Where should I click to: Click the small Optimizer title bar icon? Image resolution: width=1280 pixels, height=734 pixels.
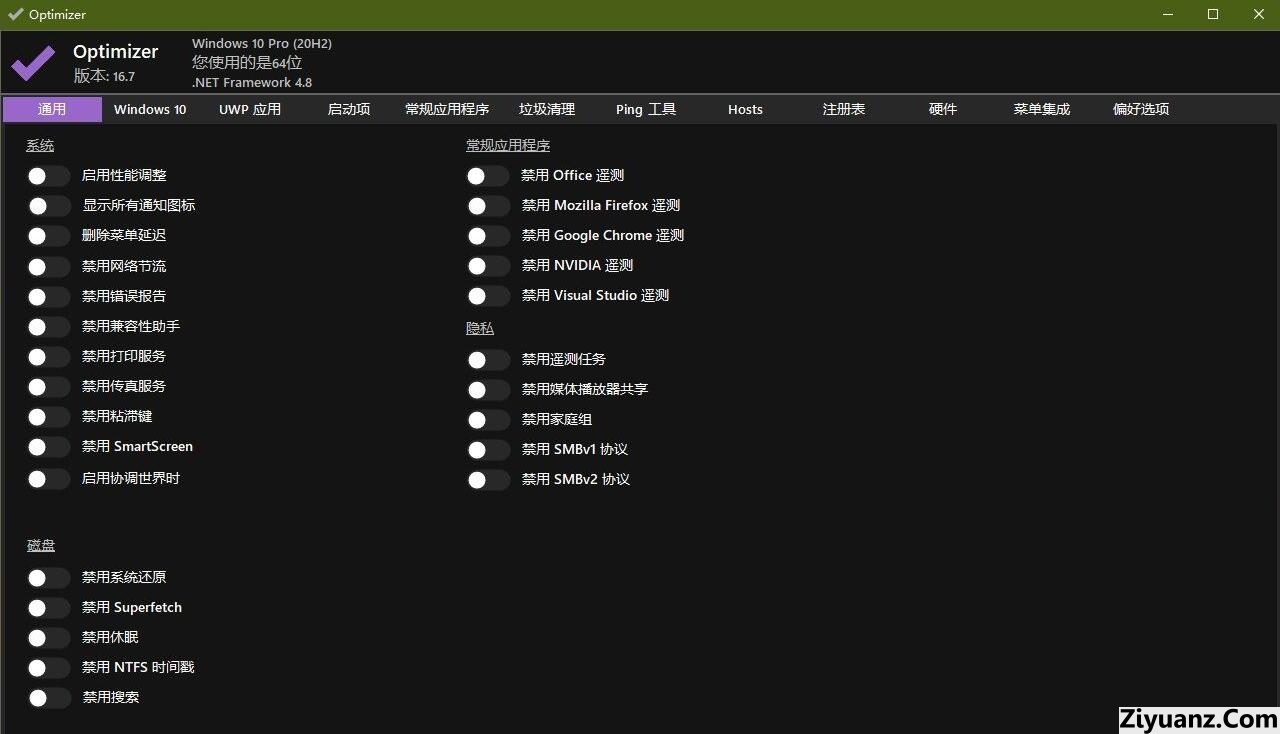15,14
